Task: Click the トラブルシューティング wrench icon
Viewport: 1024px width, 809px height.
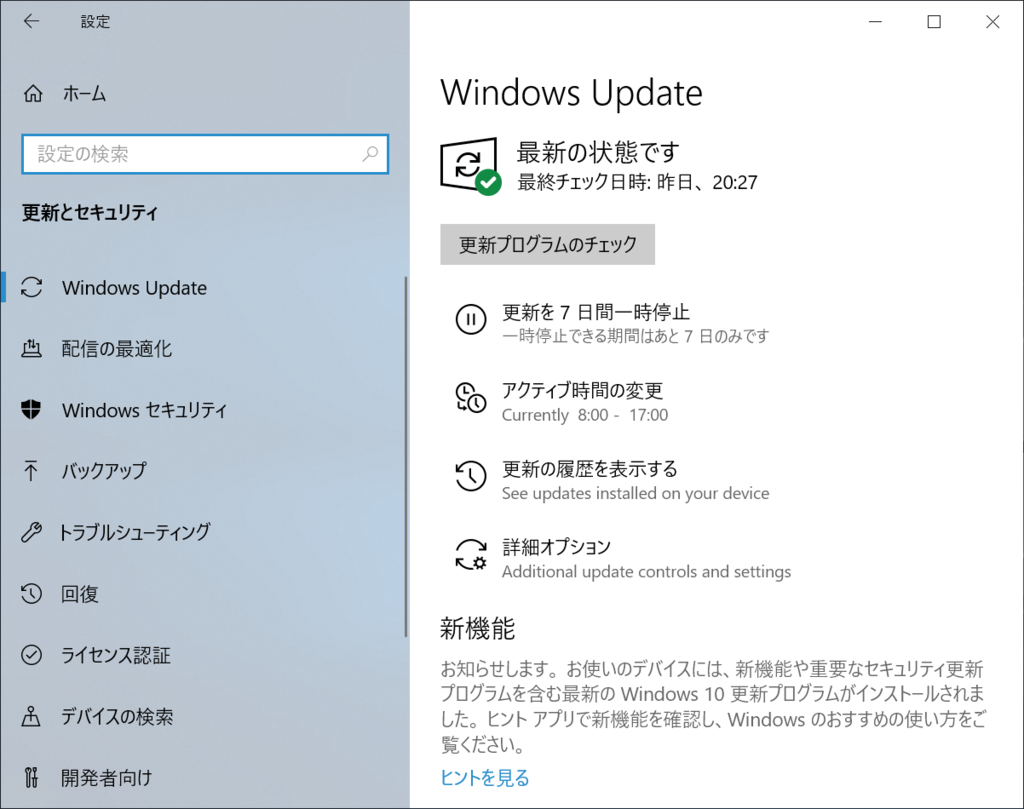Action: tap(31, 532)
